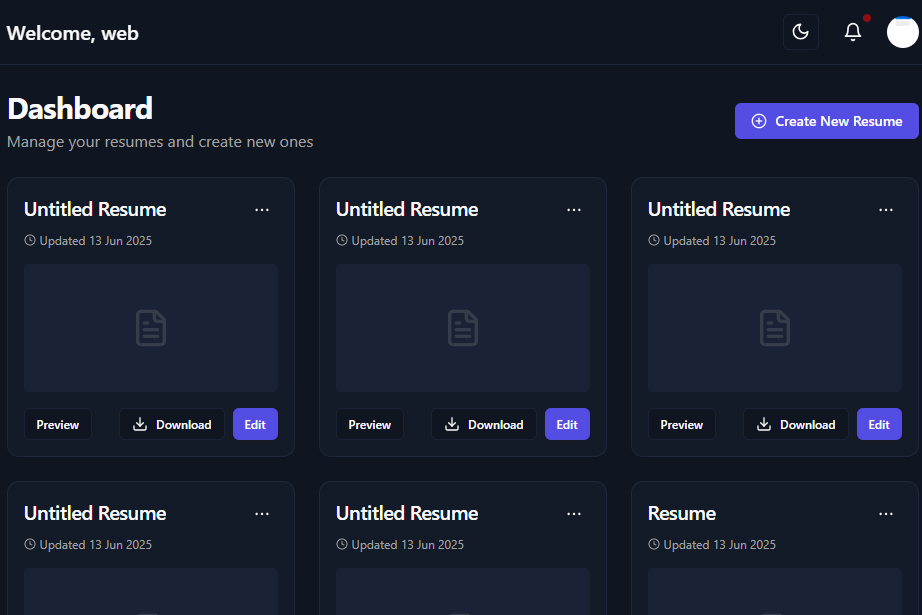Open options menu on bottom-left Untitled Resume card
Image resolution: width=922 pixels, height=615 pixels.
pyautogui.click(x=262, y=514)
